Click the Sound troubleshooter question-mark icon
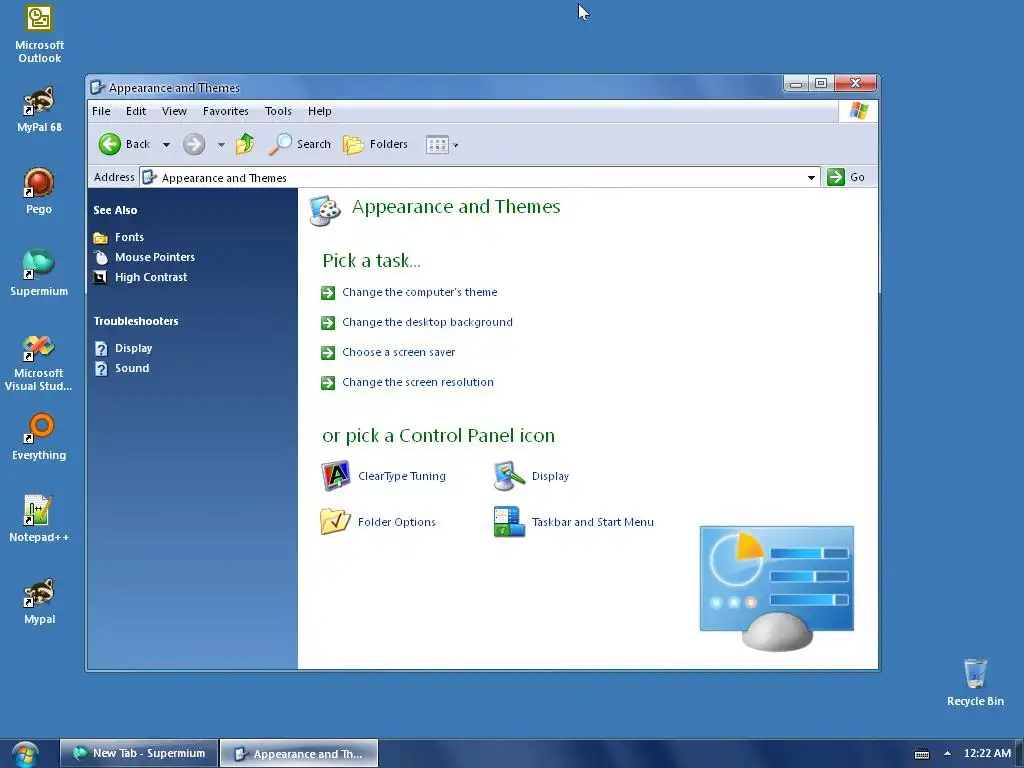1024x768 pixels. click(x=101, y=369)
